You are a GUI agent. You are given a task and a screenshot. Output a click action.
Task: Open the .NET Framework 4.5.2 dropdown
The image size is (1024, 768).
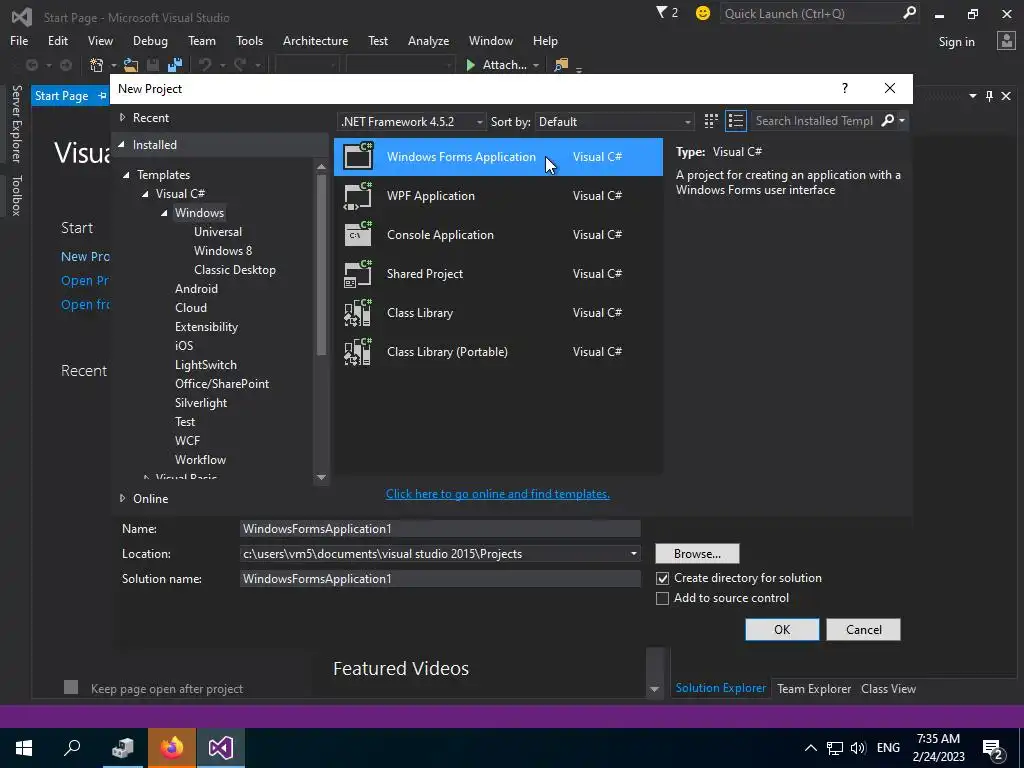412,121
